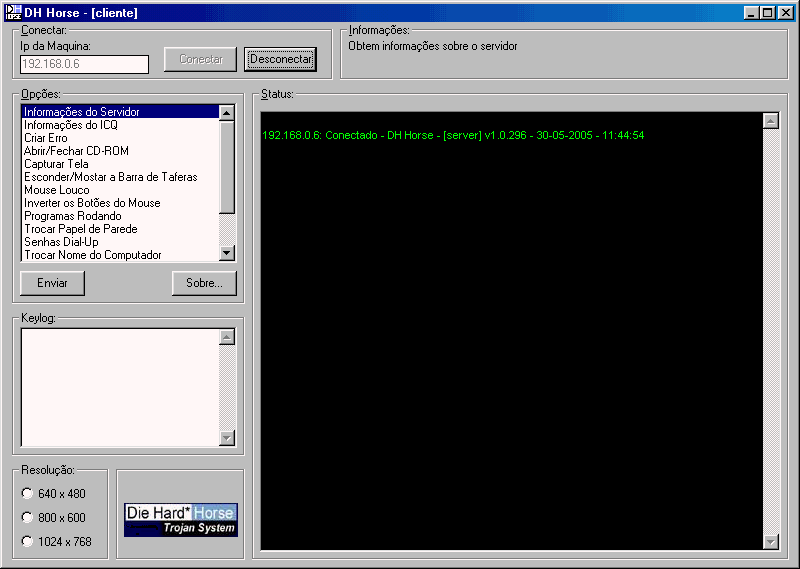Select Senhas Dial-Up list entry

click(x=61, y=242)
